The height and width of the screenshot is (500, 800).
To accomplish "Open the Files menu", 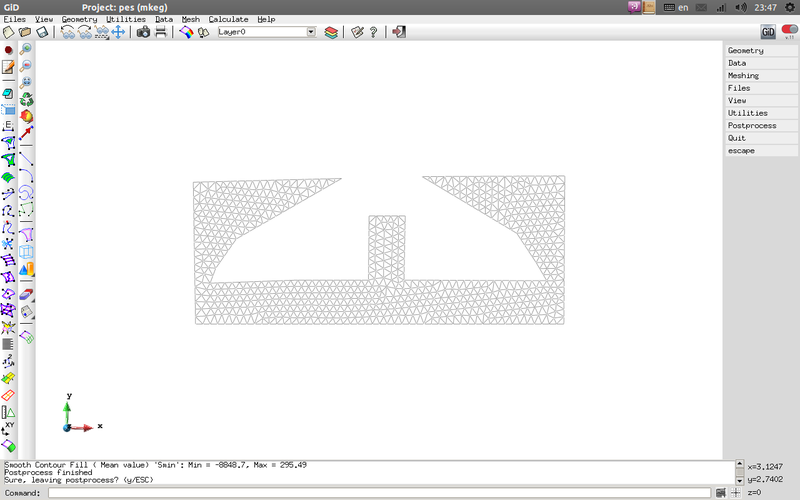I will tap(14, 19).
